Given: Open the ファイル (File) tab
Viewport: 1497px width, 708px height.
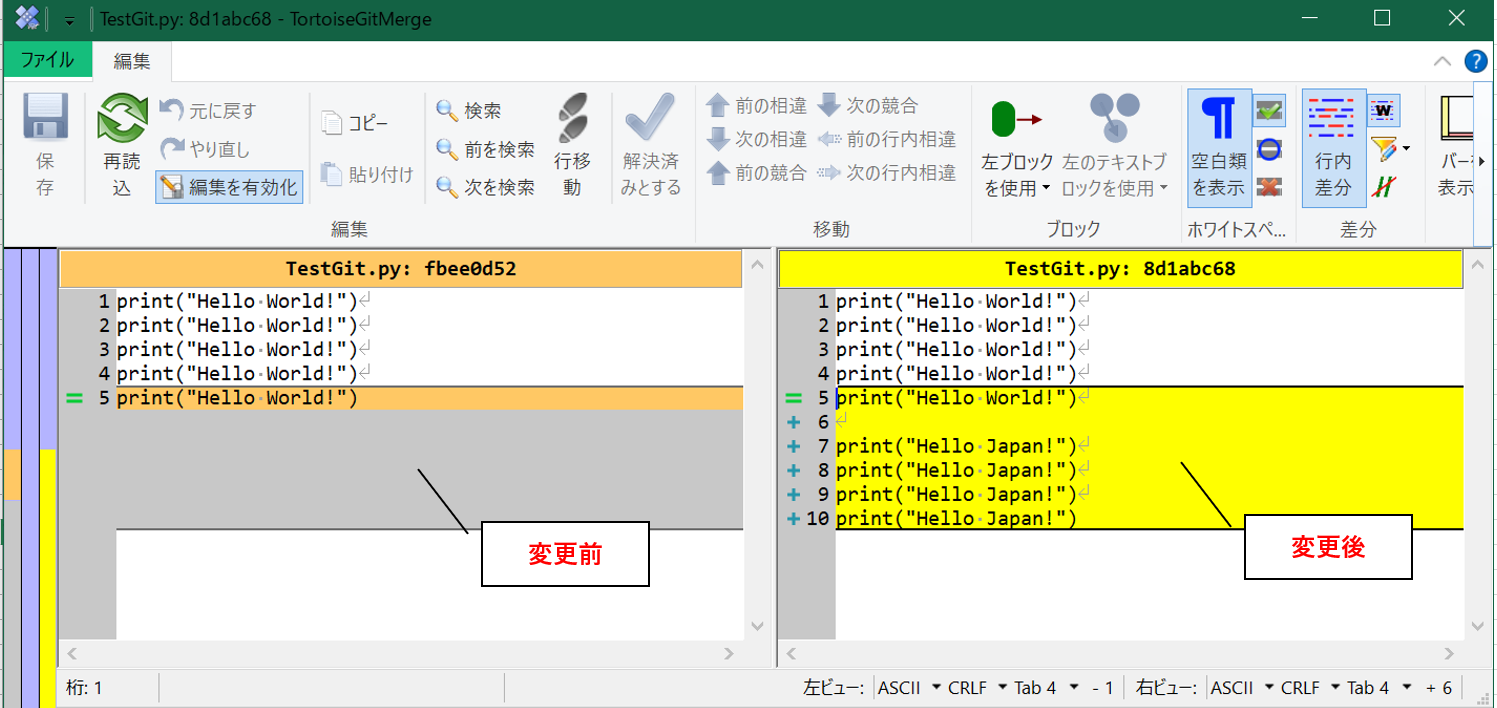Looking at the screenshot, I should [x=48, y=60].
